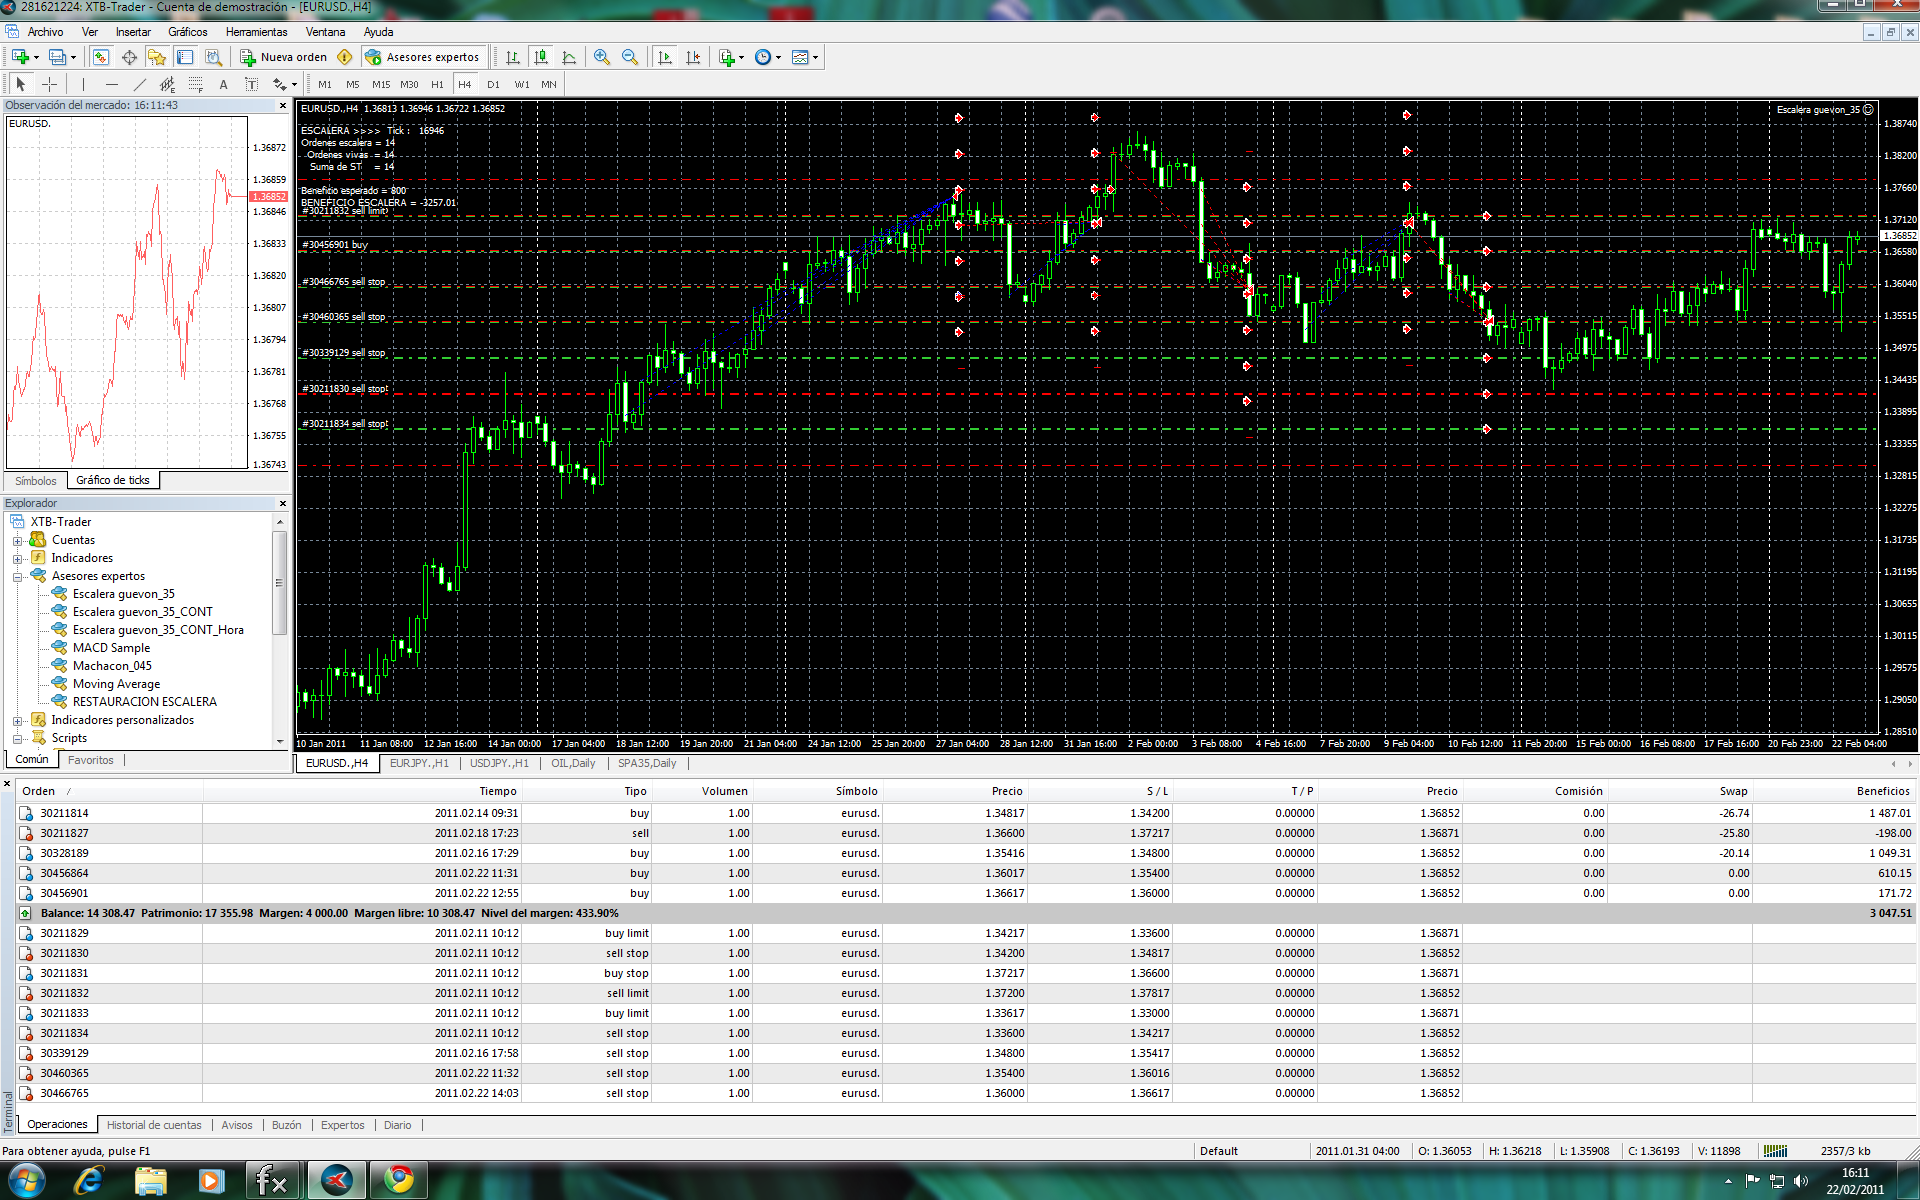Open the Historial de cuentas tab
The width and height of the screenshot is (1920, 1200).
(x=154, y=1125)
